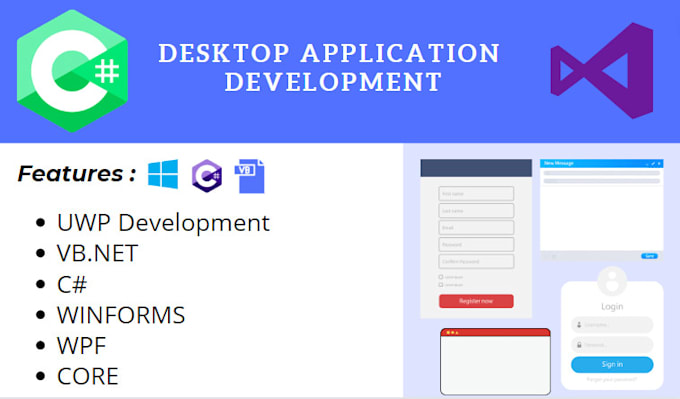The image size is (680, 399).
Task: Click the Send button in New Message window
Action: point(649,256)
